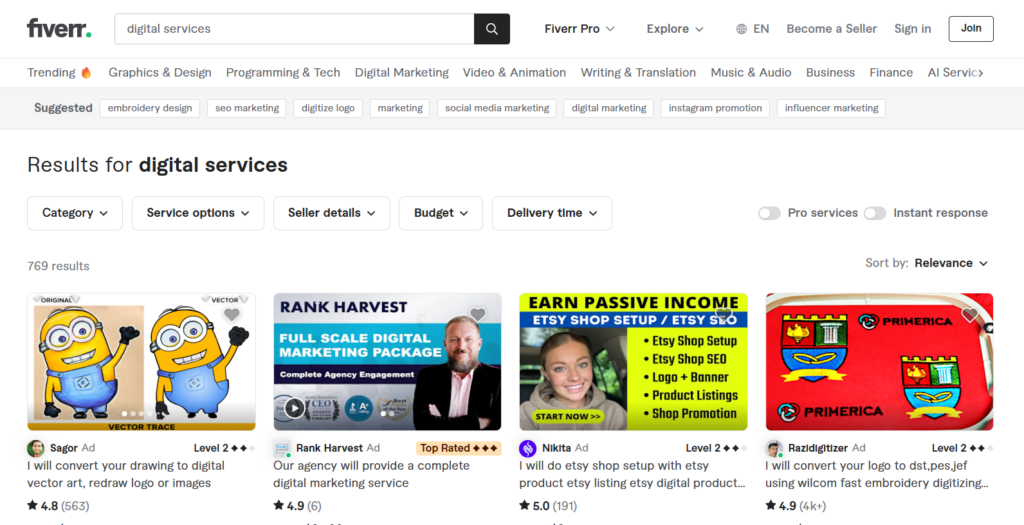Open Graphics & Design category
The height and width of the screenshot is (525, 1024).
point(160,72)
